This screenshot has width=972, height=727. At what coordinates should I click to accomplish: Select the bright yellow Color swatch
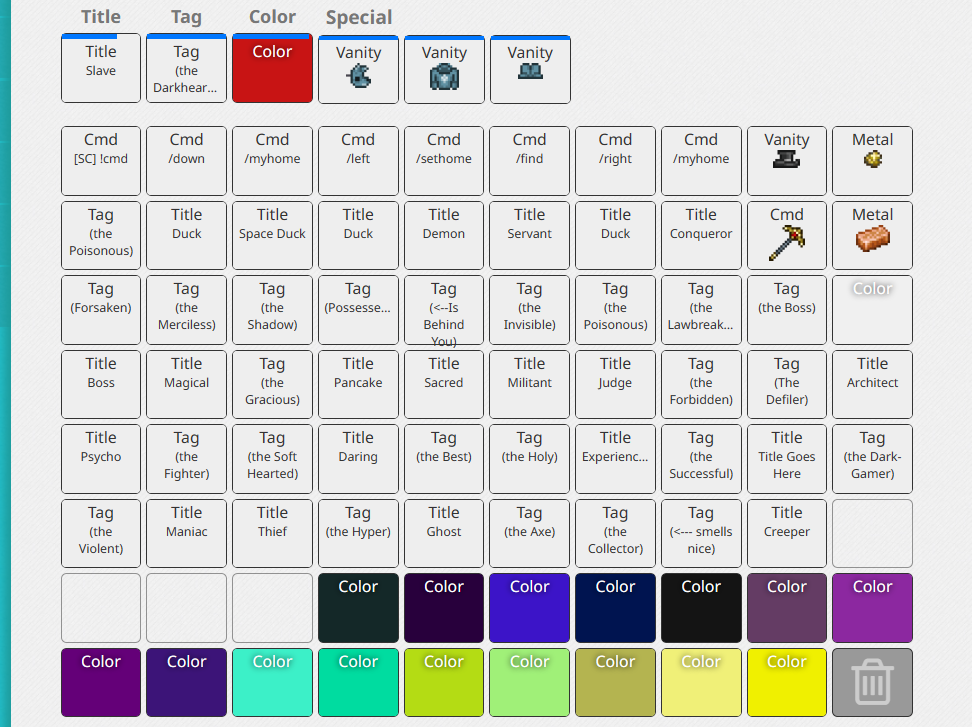point(787,682)
